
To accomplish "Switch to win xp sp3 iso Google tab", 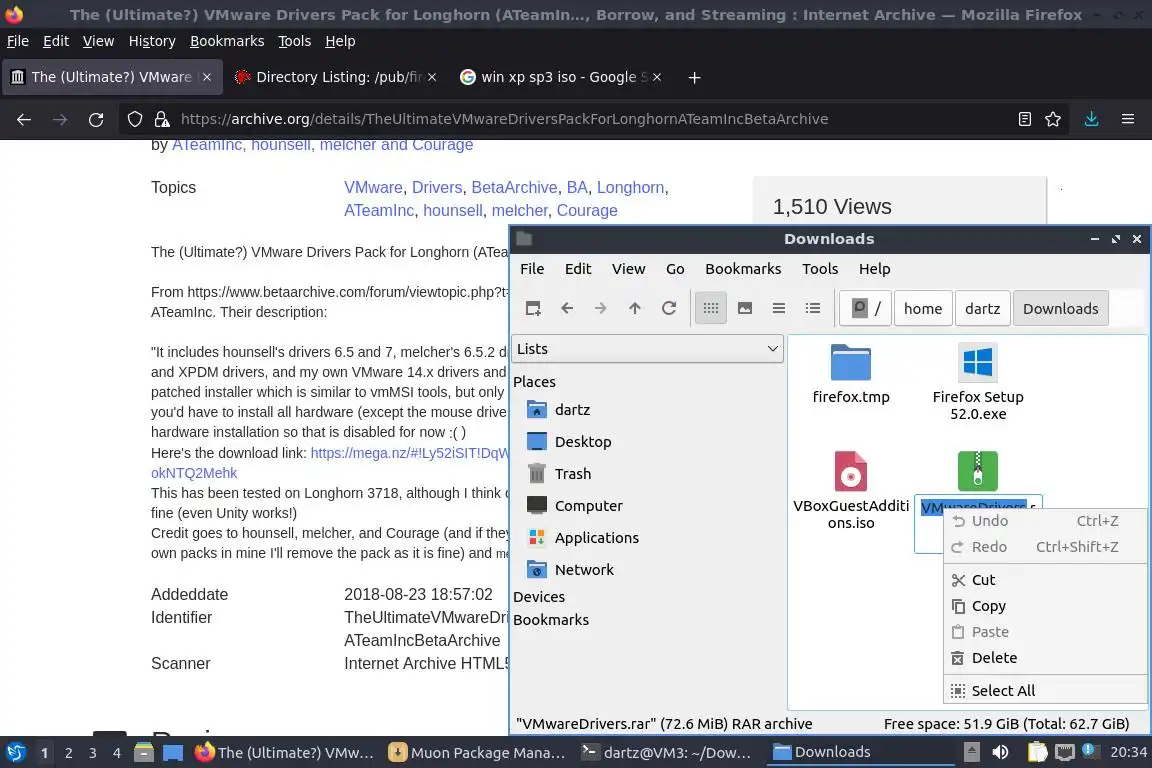I will coord(562,77).
